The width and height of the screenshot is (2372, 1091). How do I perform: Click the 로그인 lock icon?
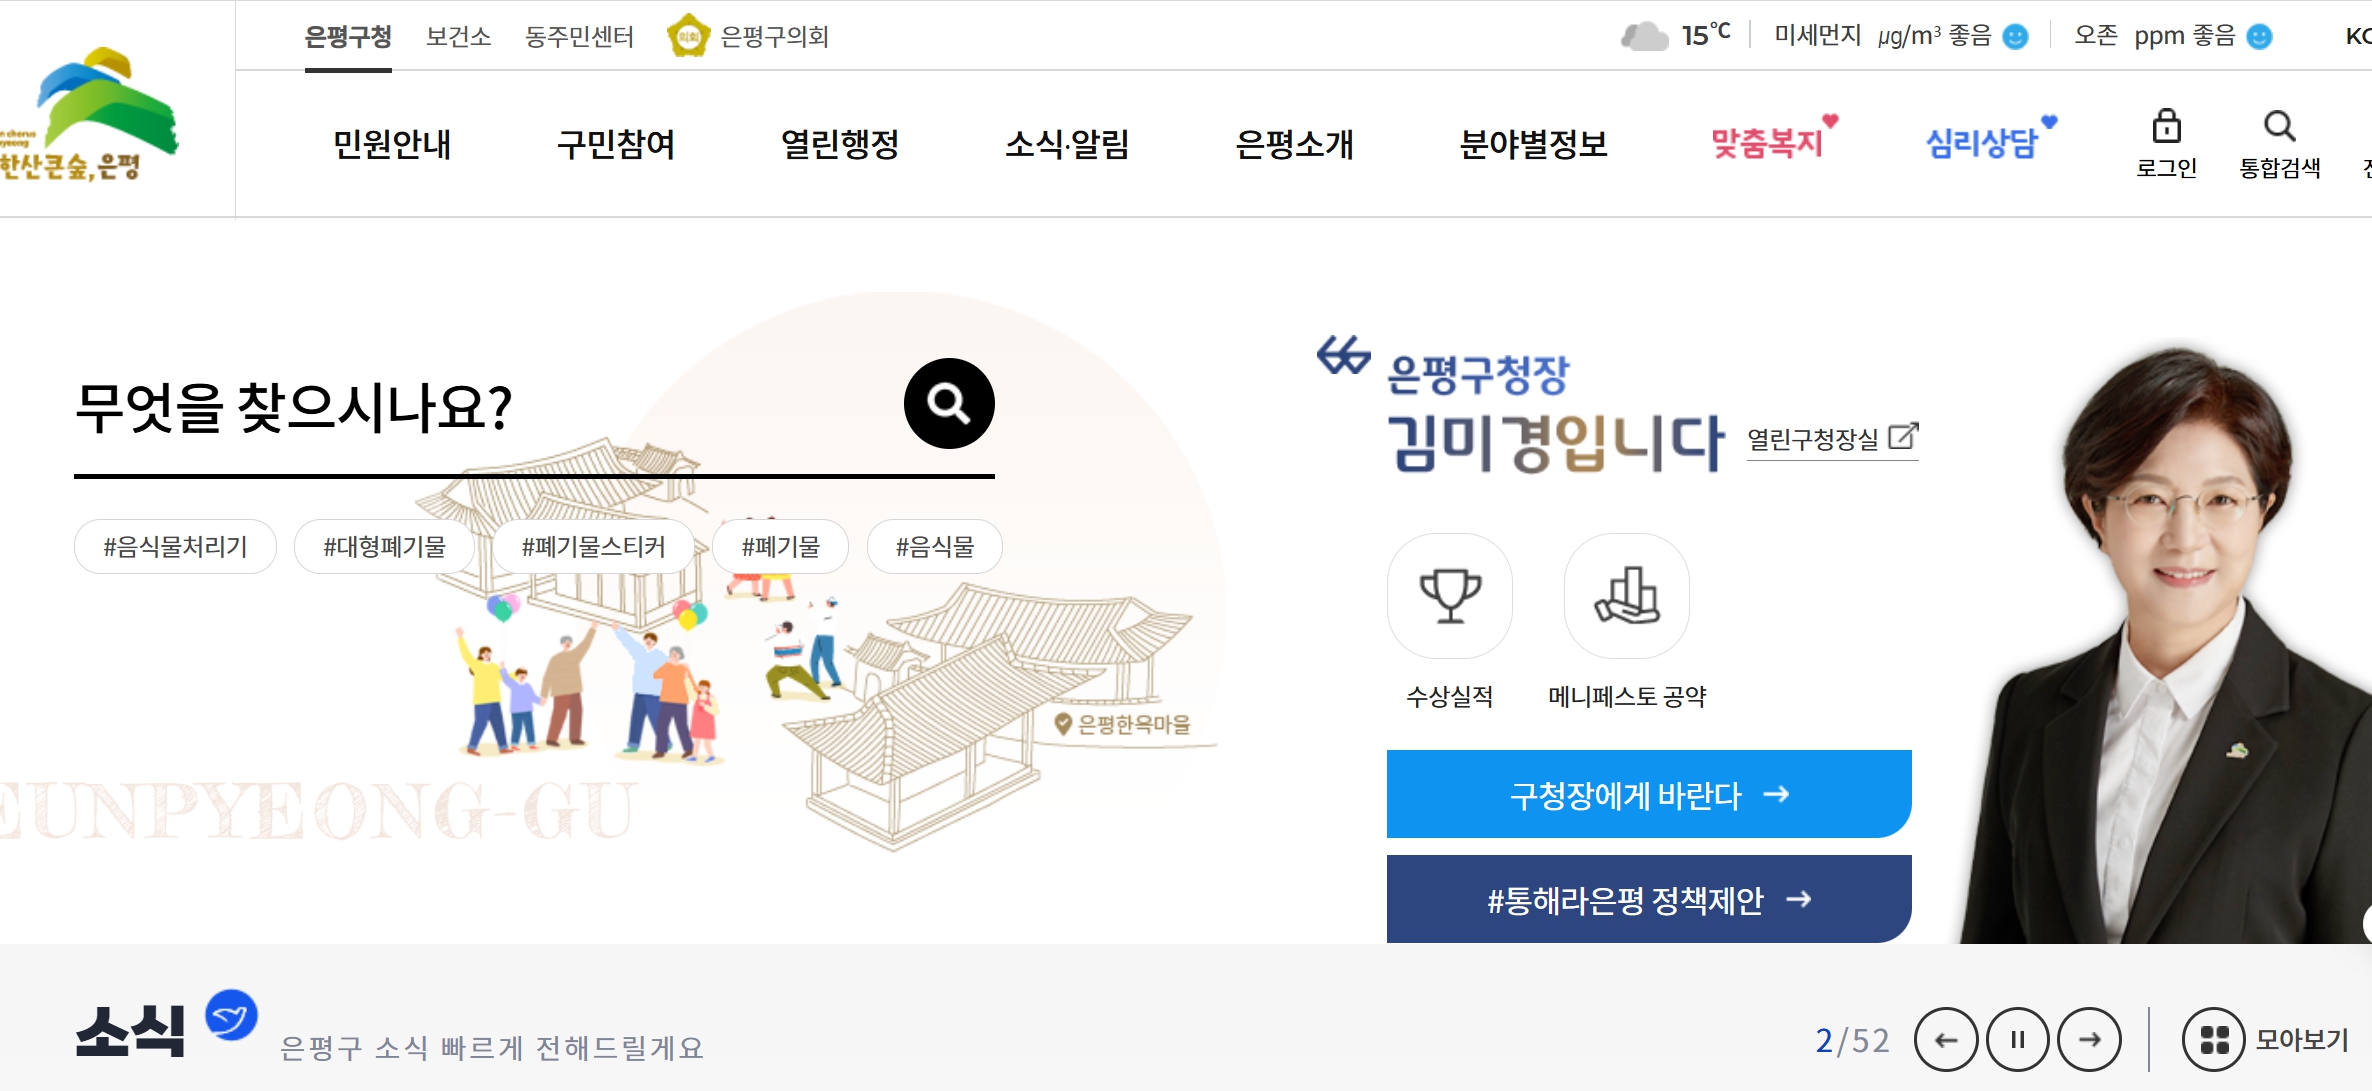click(2166, 125)
